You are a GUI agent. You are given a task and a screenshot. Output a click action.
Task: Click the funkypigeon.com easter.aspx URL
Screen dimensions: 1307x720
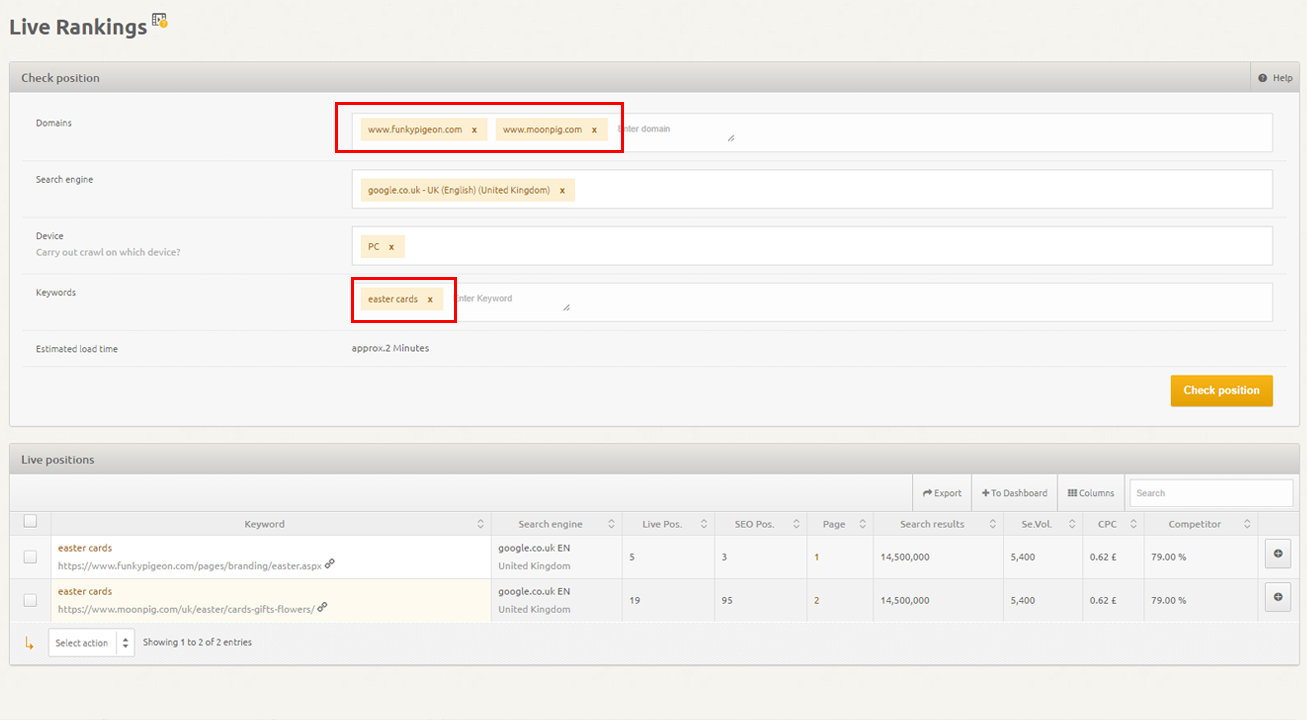(x=190, y=565)
